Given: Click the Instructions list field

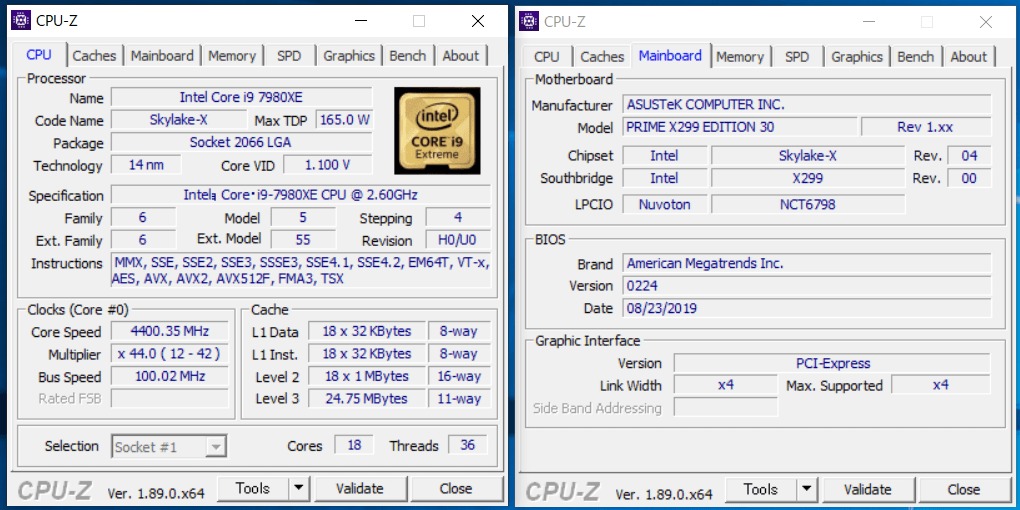Looking at the screenshot, I should [301, 271].
